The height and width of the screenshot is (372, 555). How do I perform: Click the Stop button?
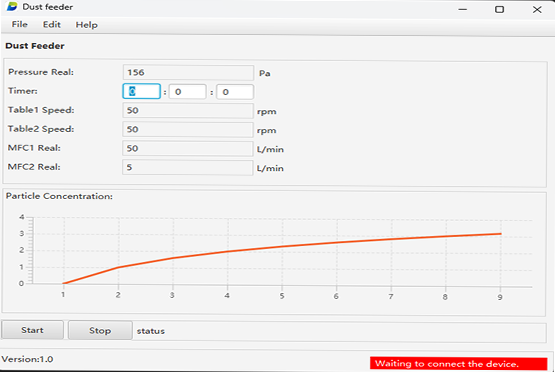[x=100, y=330]
